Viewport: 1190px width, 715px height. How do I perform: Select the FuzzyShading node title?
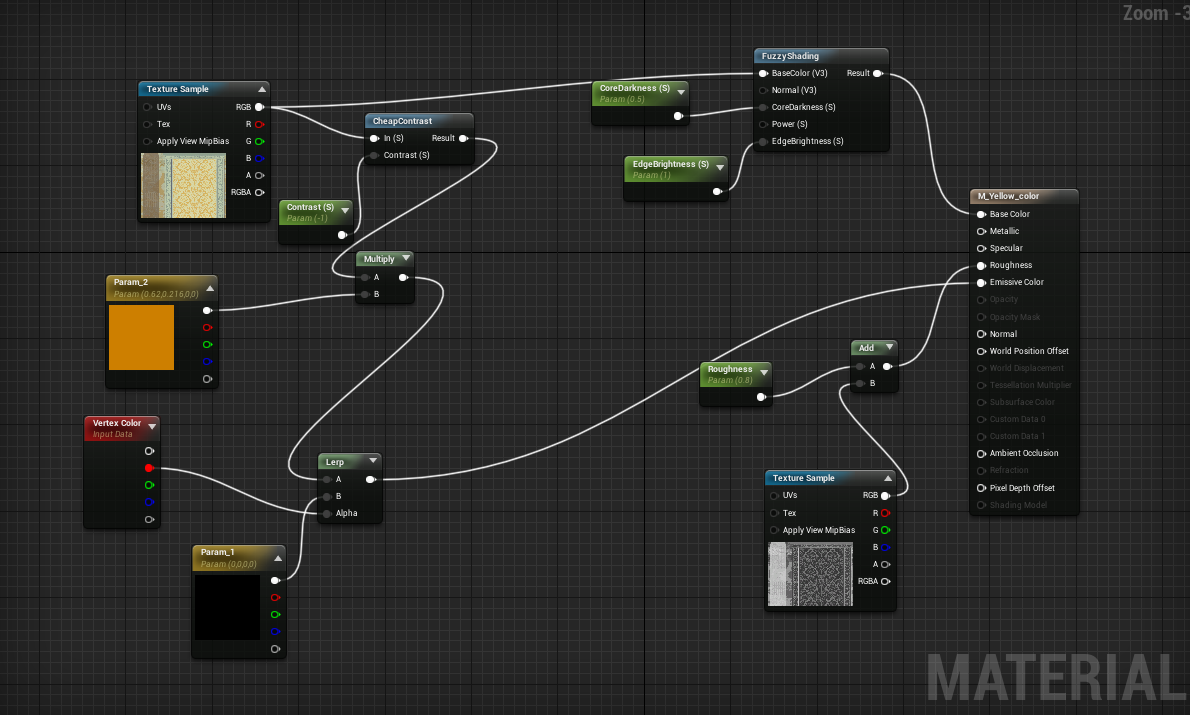pos(790,56)
